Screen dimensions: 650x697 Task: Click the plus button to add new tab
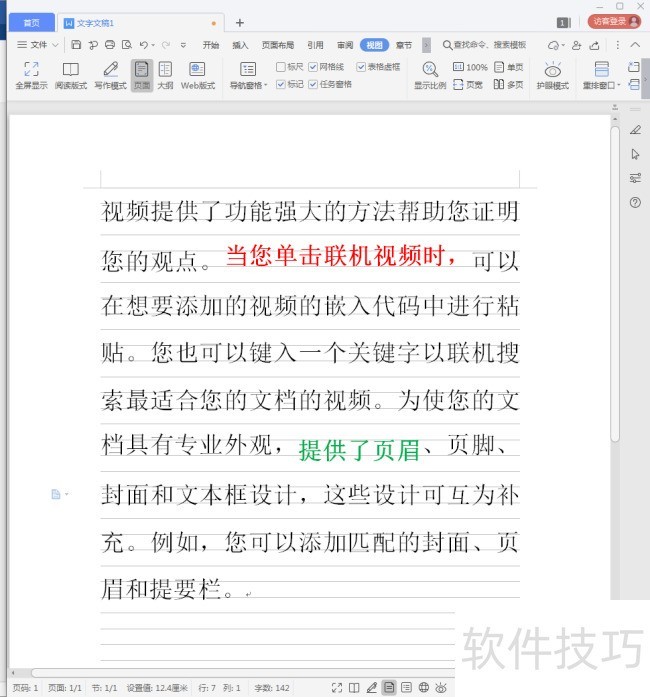click(x=240, y=23)
